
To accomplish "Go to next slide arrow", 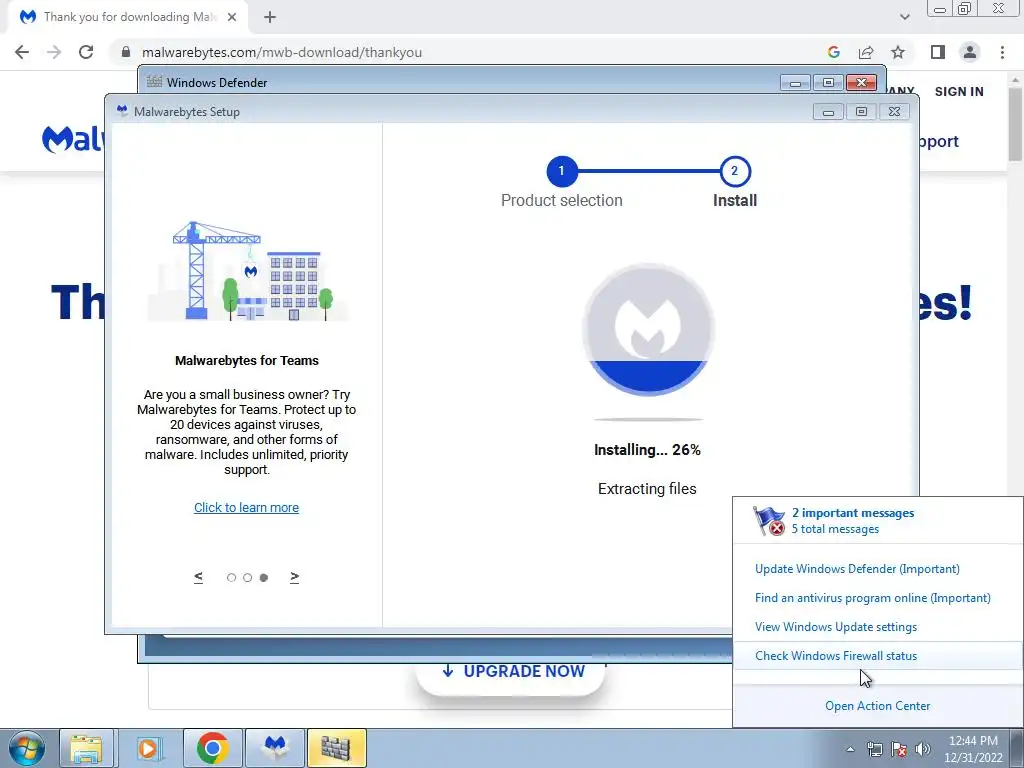I will click(295, 577).
